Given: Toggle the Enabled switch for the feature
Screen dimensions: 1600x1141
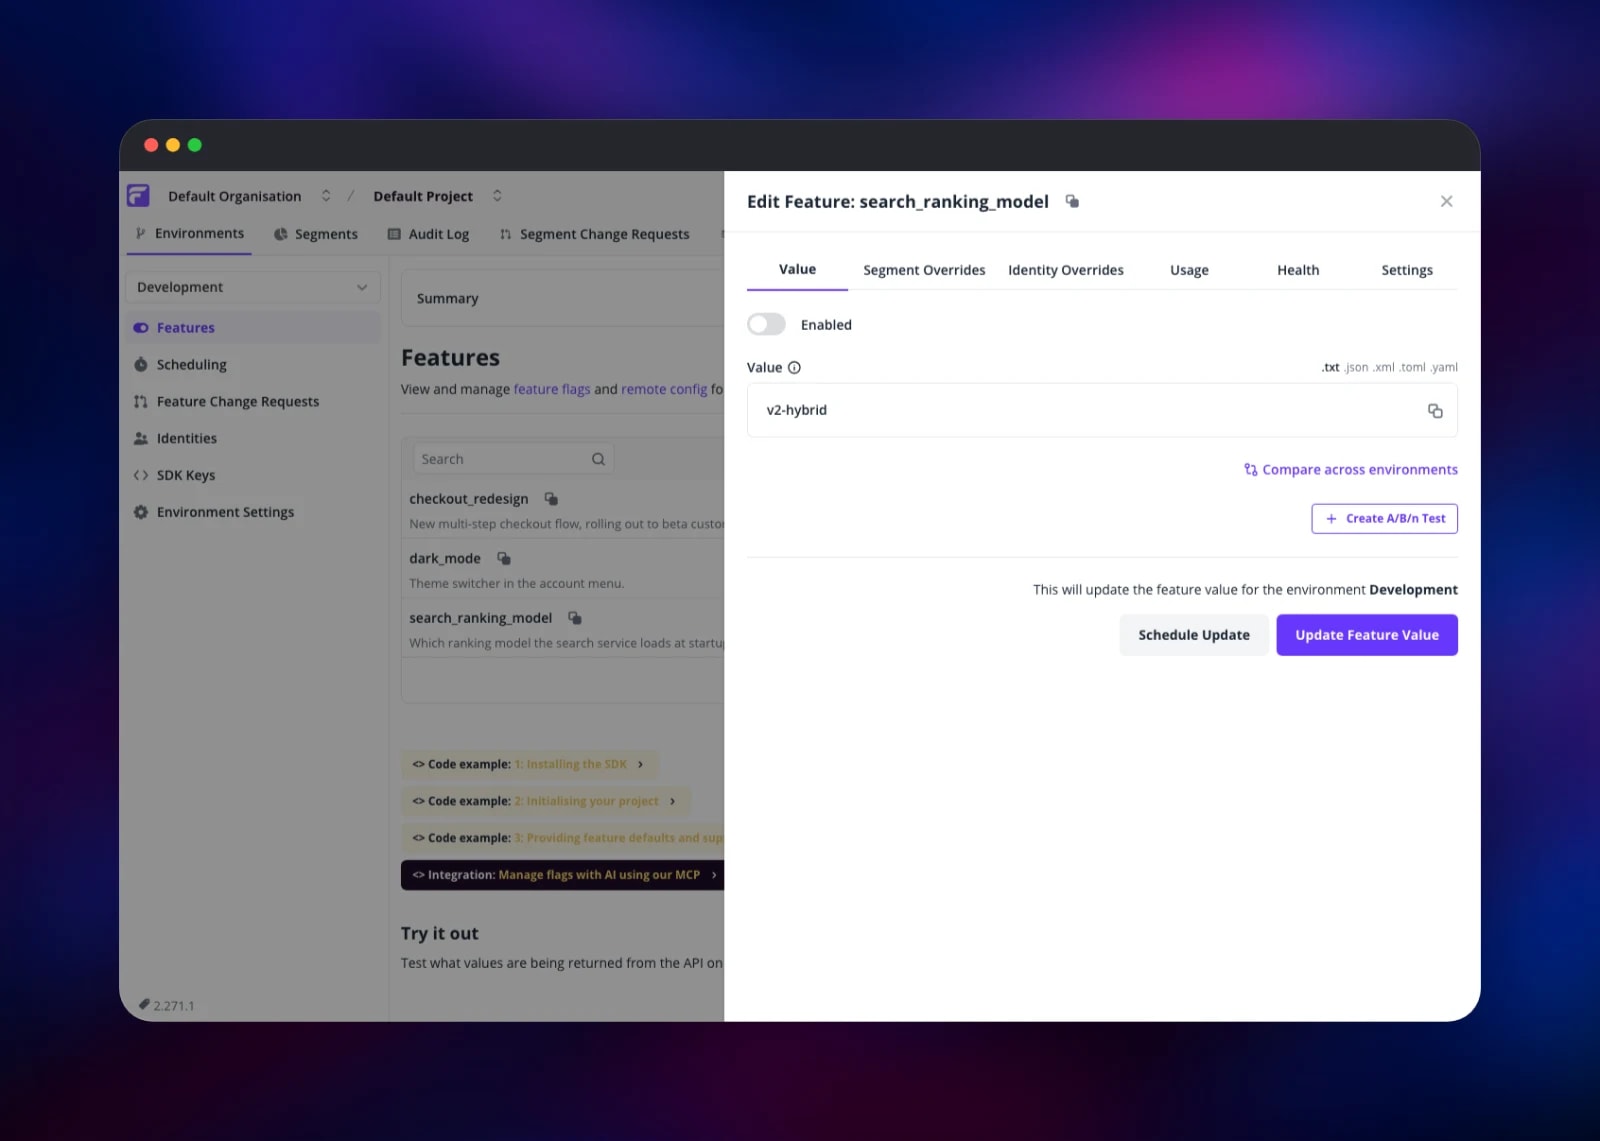Looking at the screenshot, I should click(x=766, y=324).
